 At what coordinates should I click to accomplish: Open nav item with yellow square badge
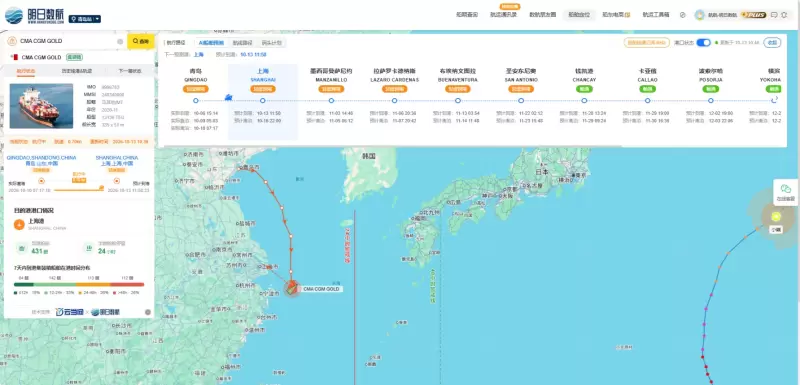click(x=616, y=15)
